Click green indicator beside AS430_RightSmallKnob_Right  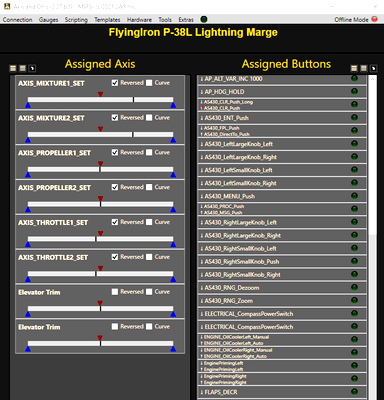point(354,274)
